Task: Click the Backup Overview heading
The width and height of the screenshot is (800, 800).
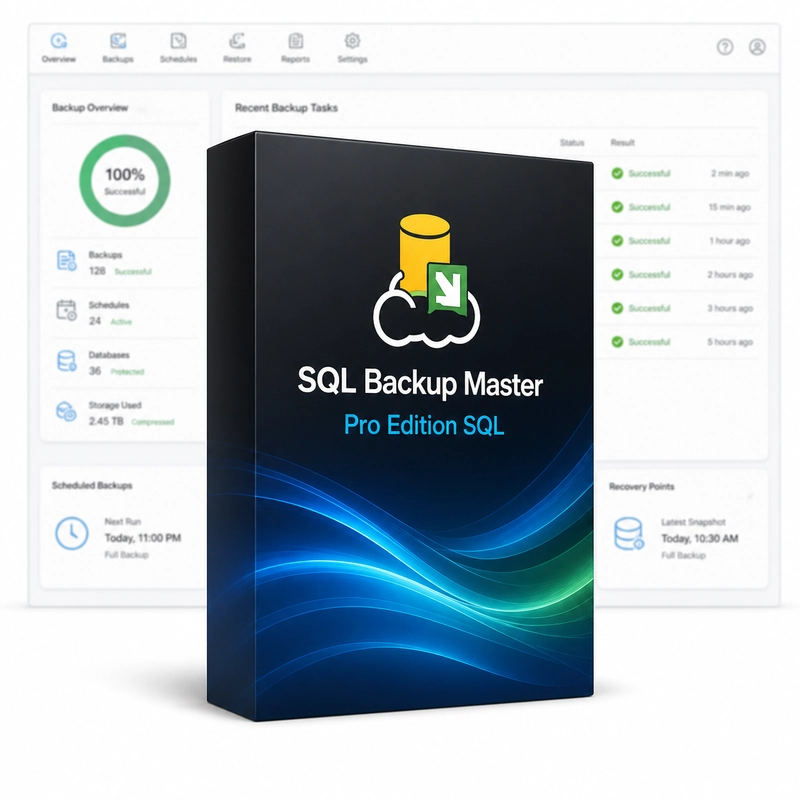Action: click(90, 108)
